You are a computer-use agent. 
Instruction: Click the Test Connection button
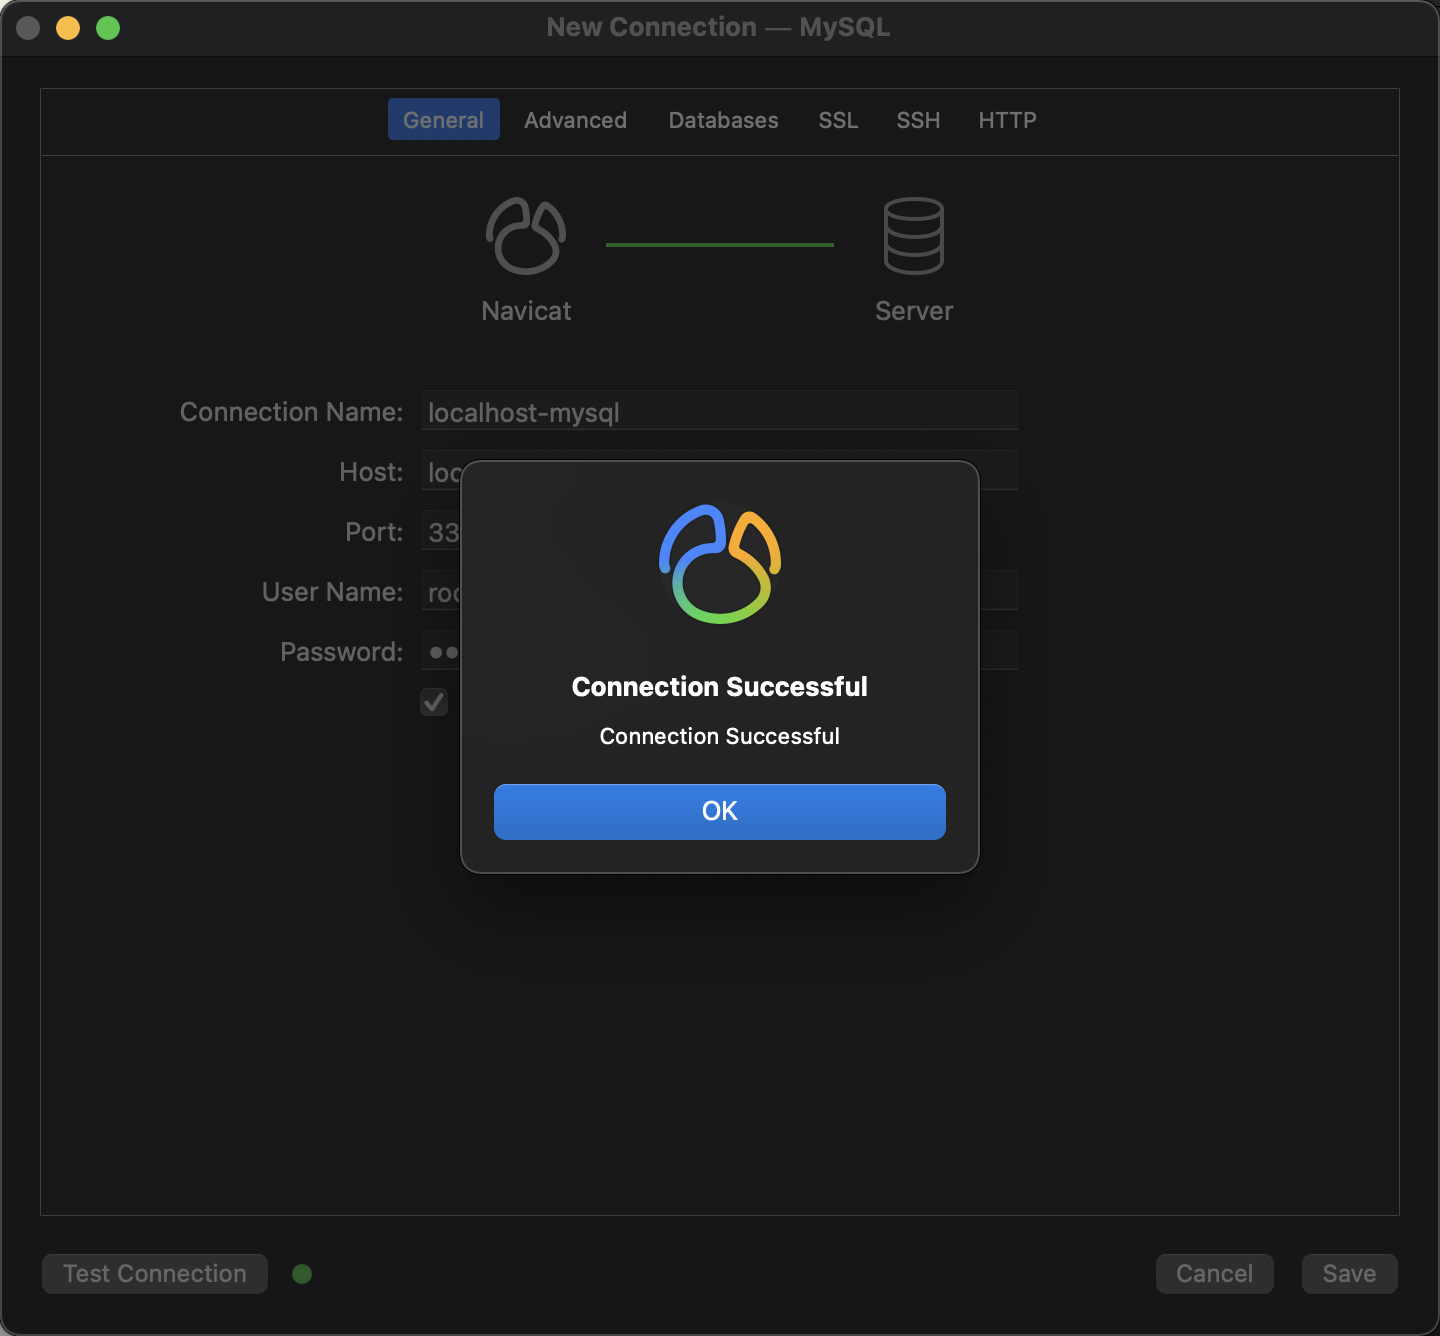(x=155, y=1274)
